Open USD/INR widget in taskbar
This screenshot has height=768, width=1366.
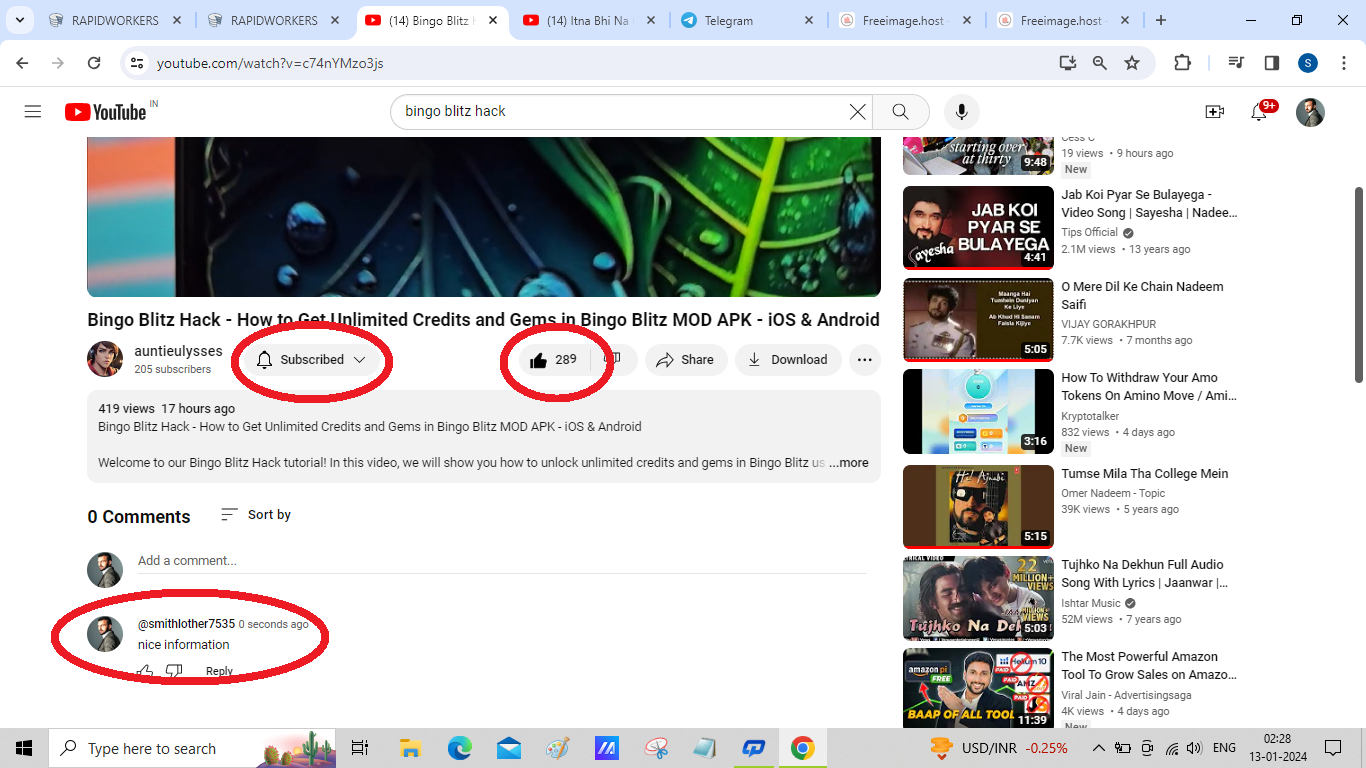998,748
